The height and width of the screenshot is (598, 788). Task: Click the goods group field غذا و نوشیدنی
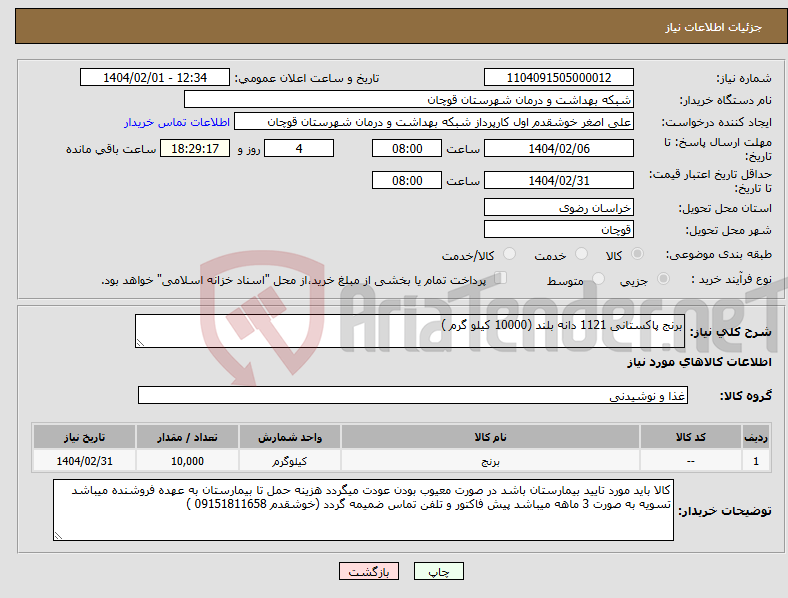pyautogui.click(x=413, y=395)
